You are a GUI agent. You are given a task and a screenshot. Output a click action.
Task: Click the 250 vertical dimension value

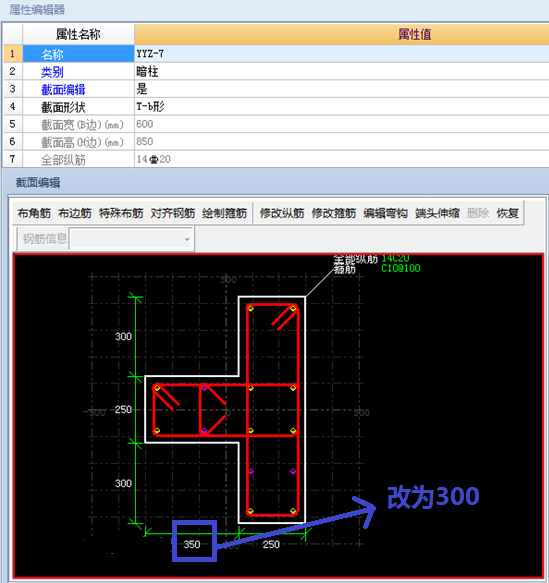(123, 410)
